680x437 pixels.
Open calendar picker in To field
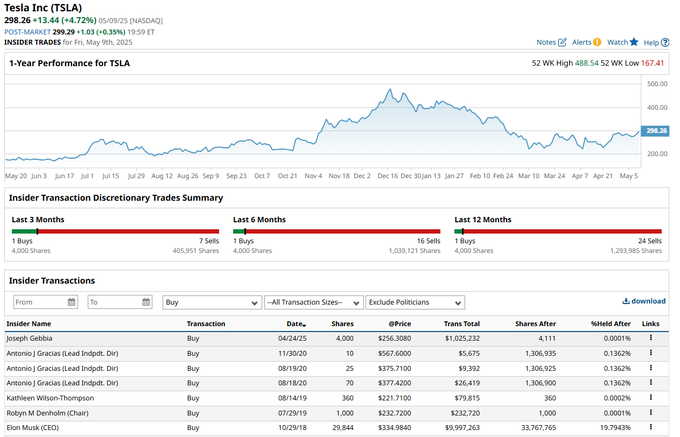(146, 302)
